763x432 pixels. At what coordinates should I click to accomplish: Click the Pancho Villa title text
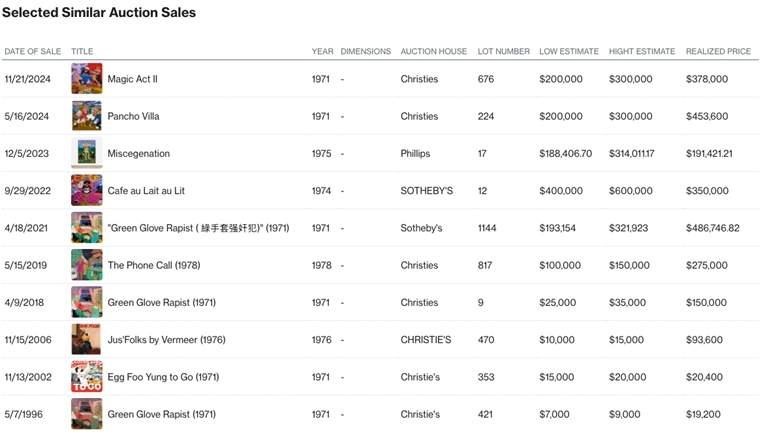click(x=133, y=116)
